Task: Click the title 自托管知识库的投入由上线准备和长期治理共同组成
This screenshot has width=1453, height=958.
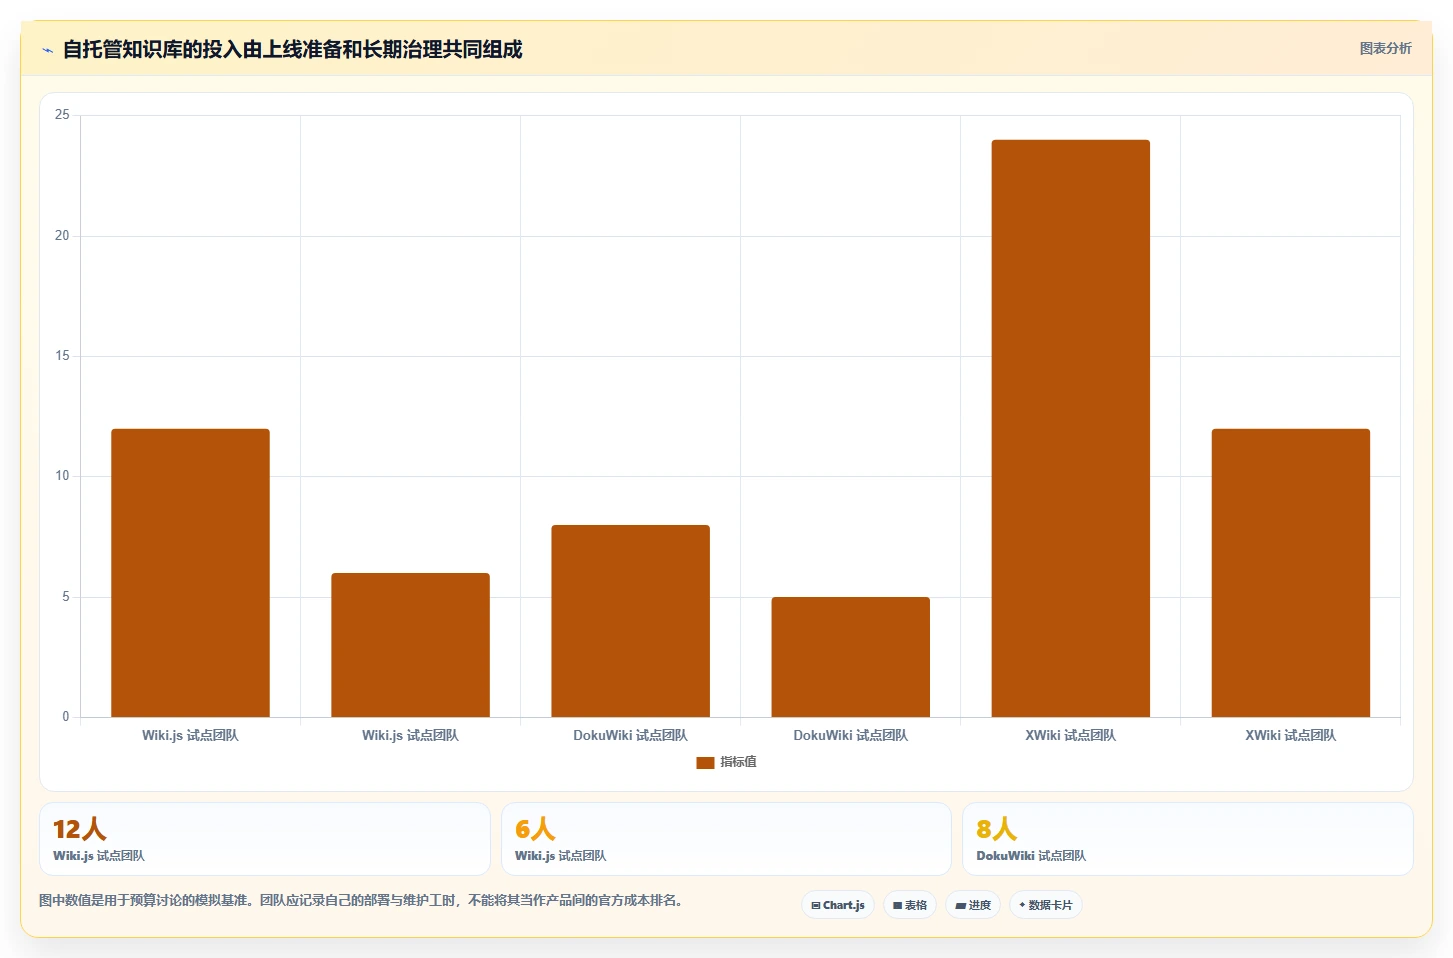Action: [293, 49]
